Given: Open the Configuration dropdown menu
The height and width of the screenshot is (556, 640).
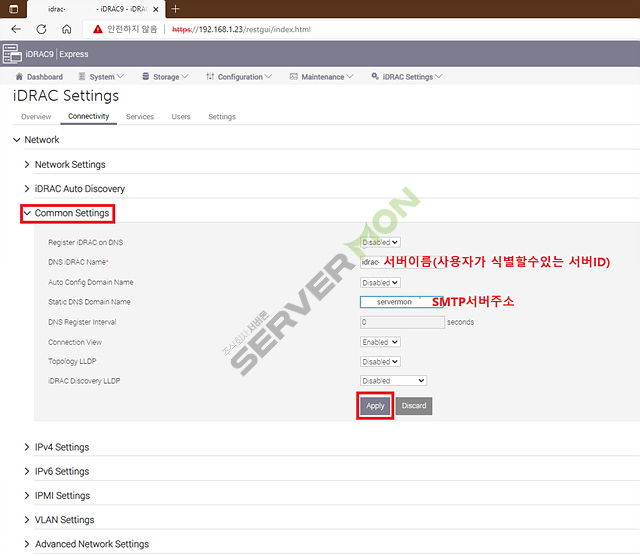Looking at the screenshot, I should click(239, 77).
